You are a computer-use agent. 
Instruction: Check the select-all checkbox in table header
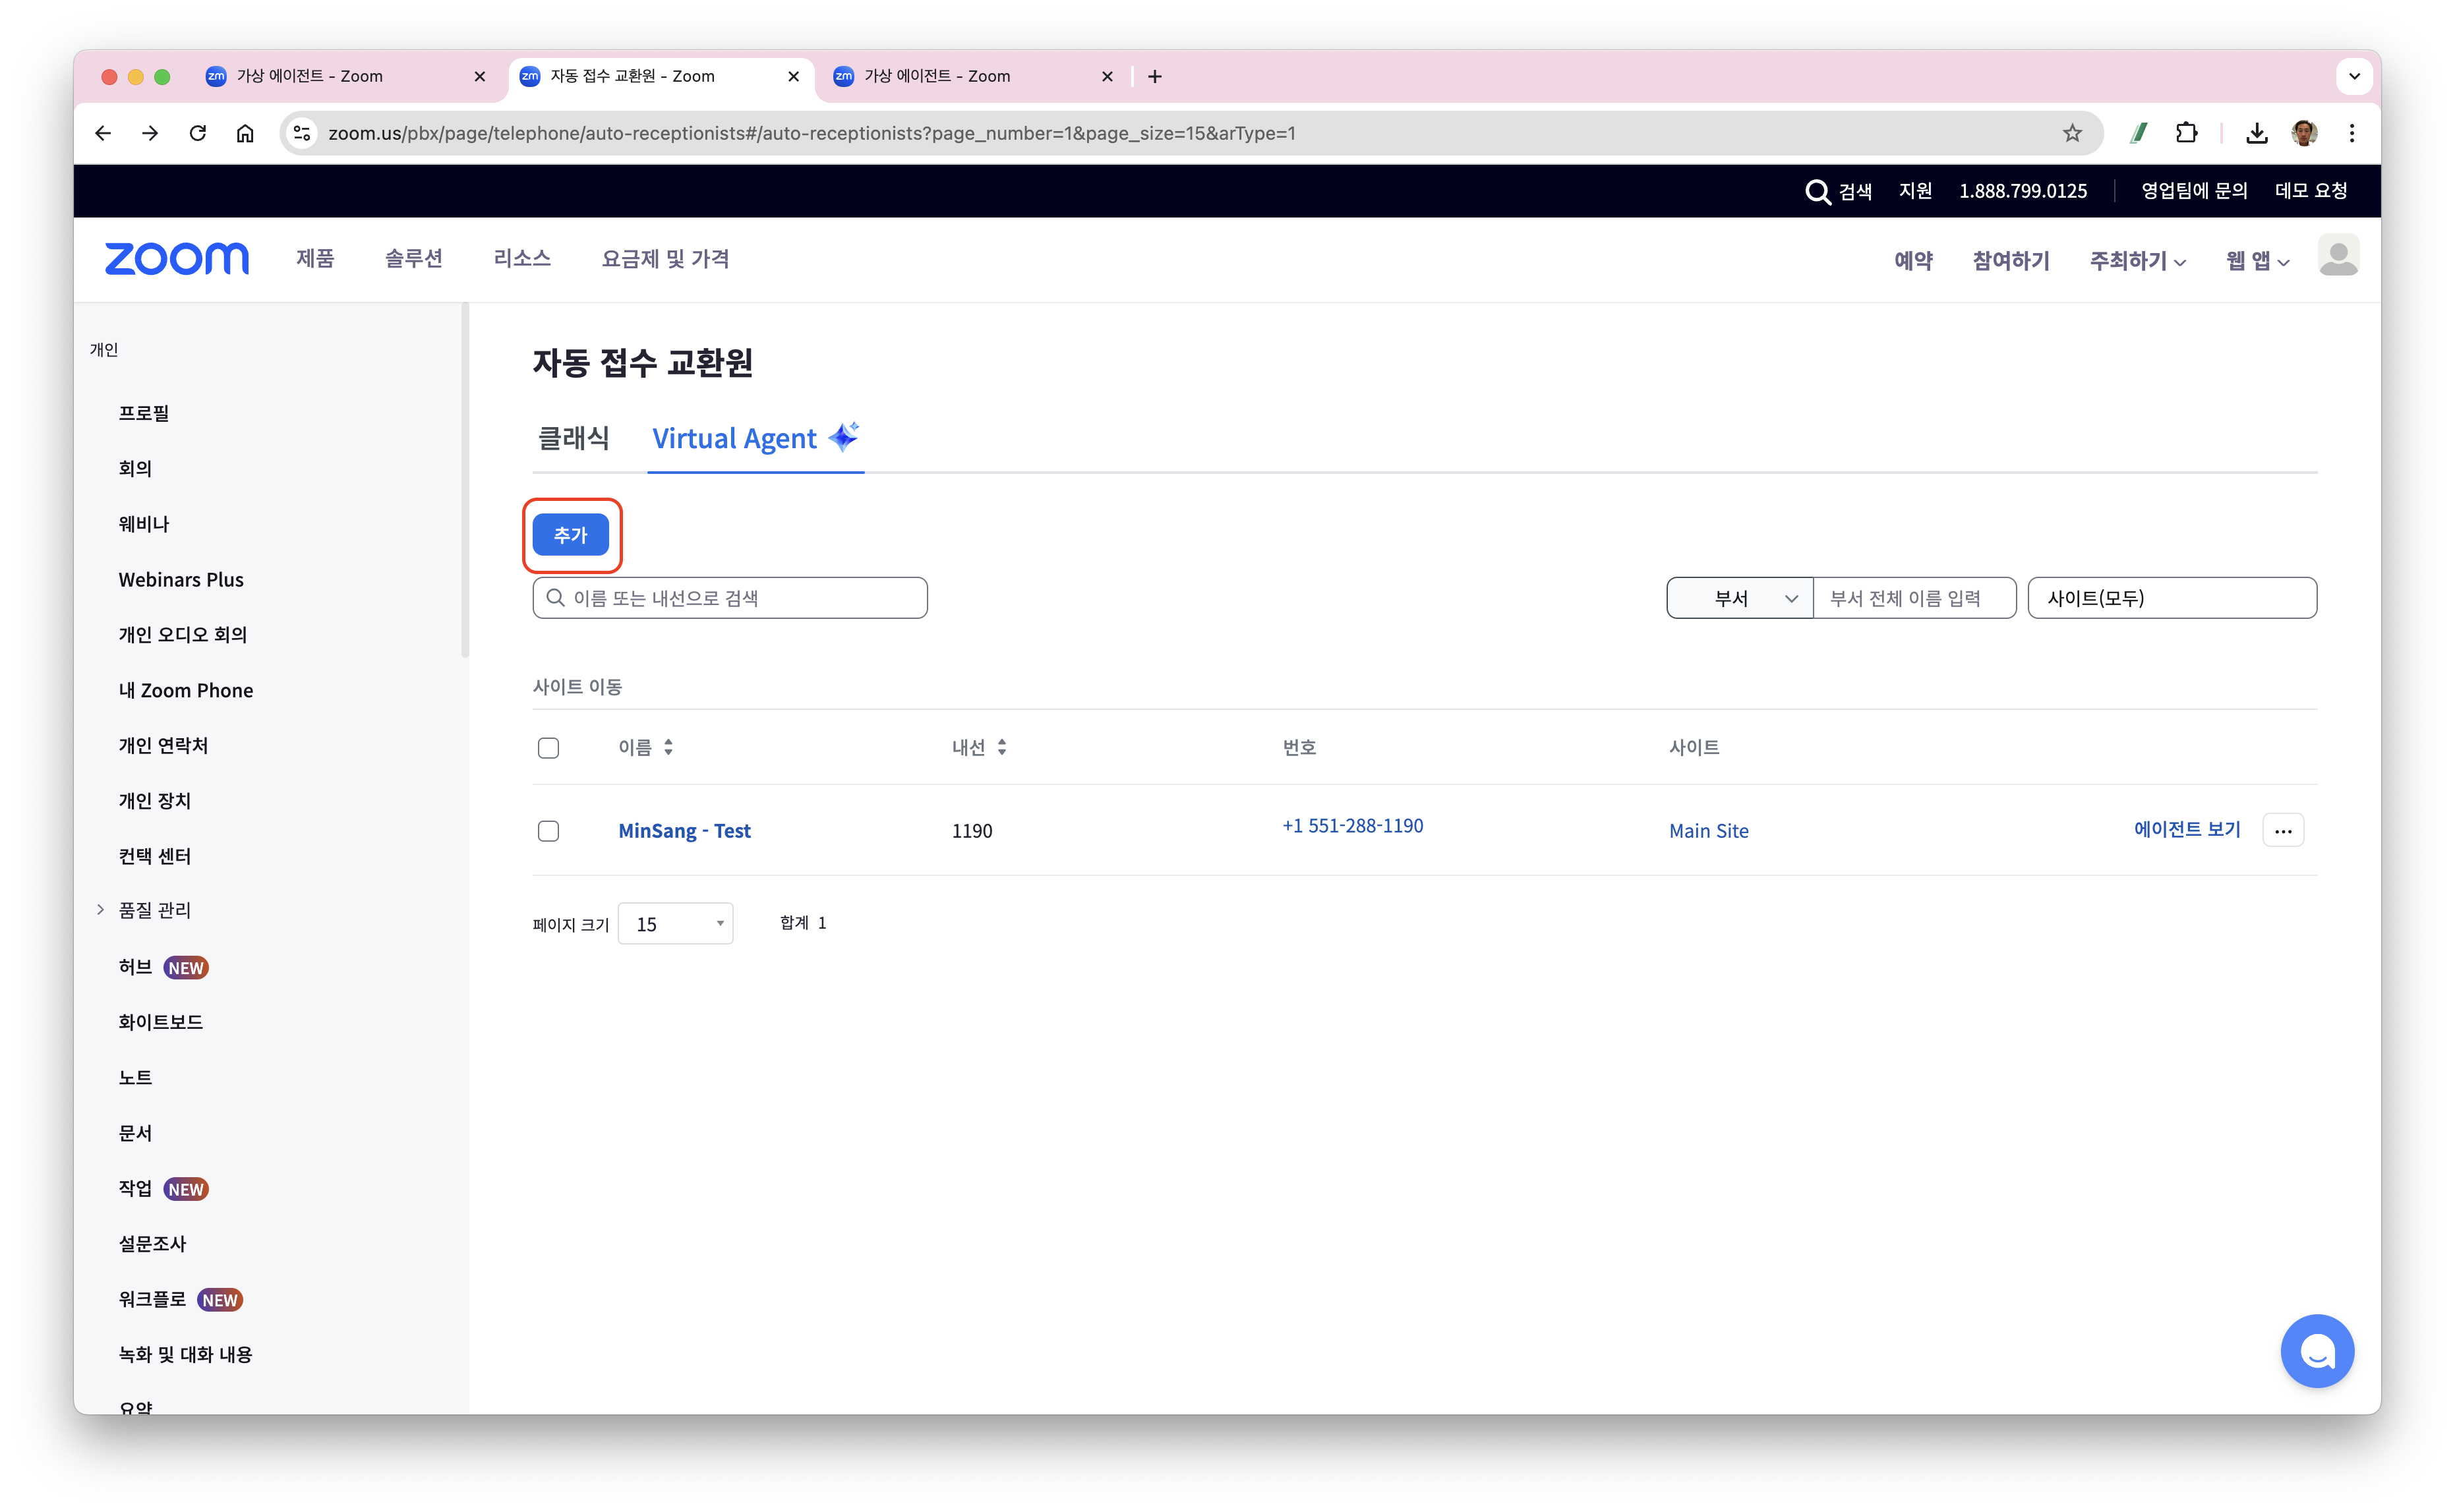click(548, 748)
